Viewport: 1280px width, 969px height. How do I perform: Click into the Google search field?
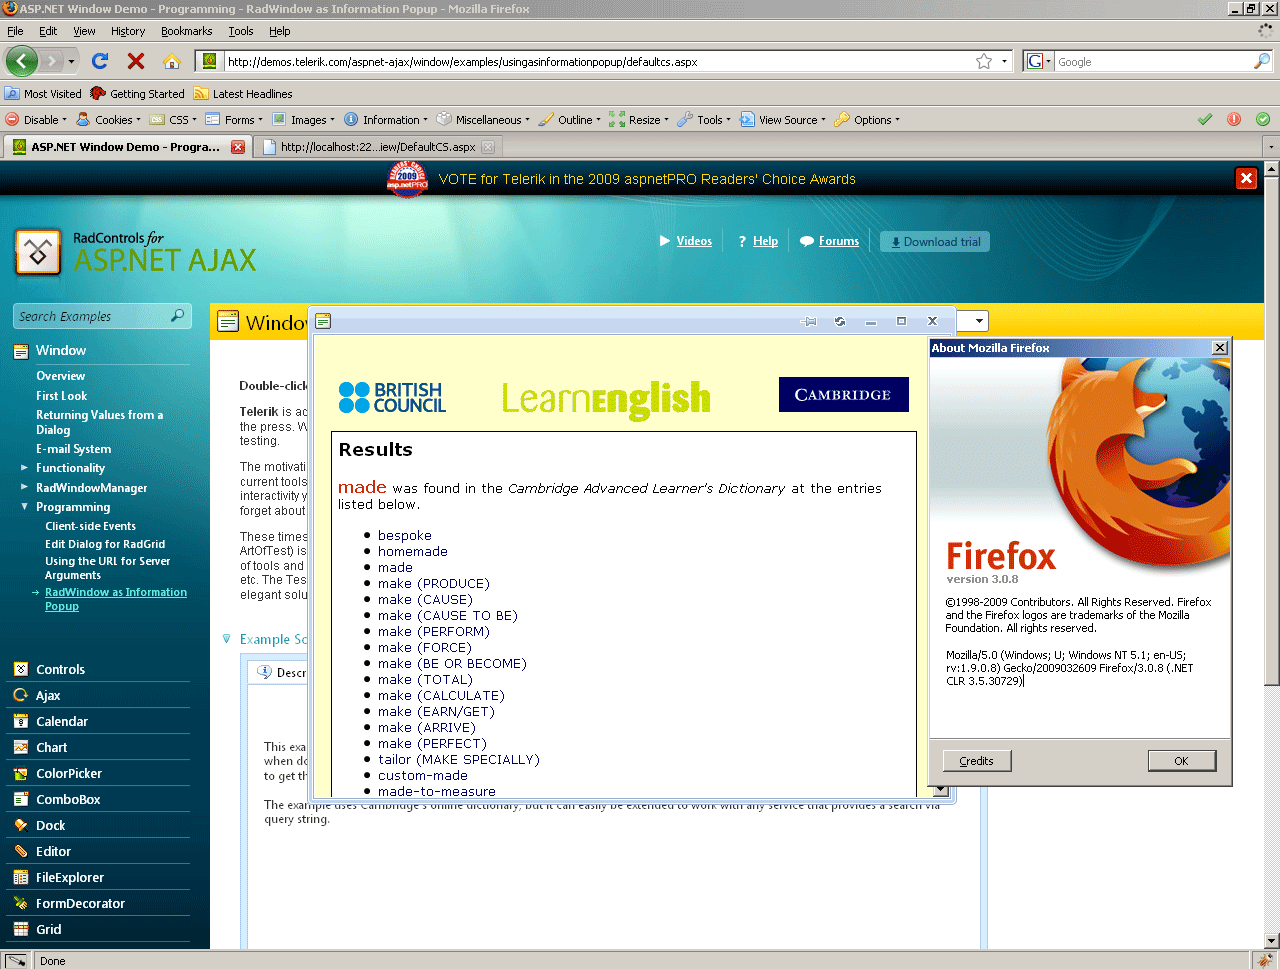point(1154,62)
